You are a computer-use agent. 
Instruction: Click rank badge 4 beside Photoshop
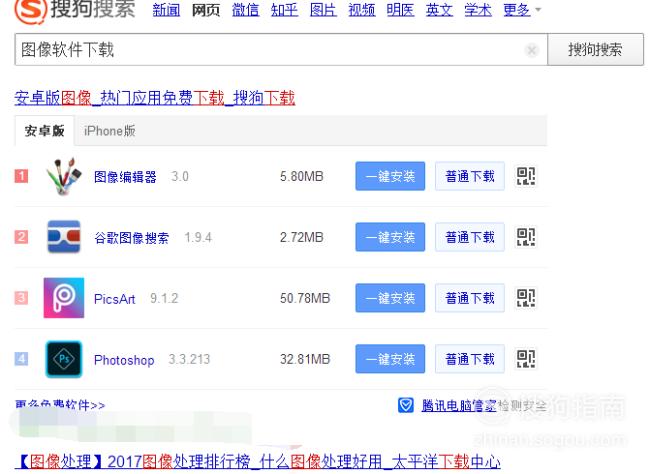tap(21, 359)
